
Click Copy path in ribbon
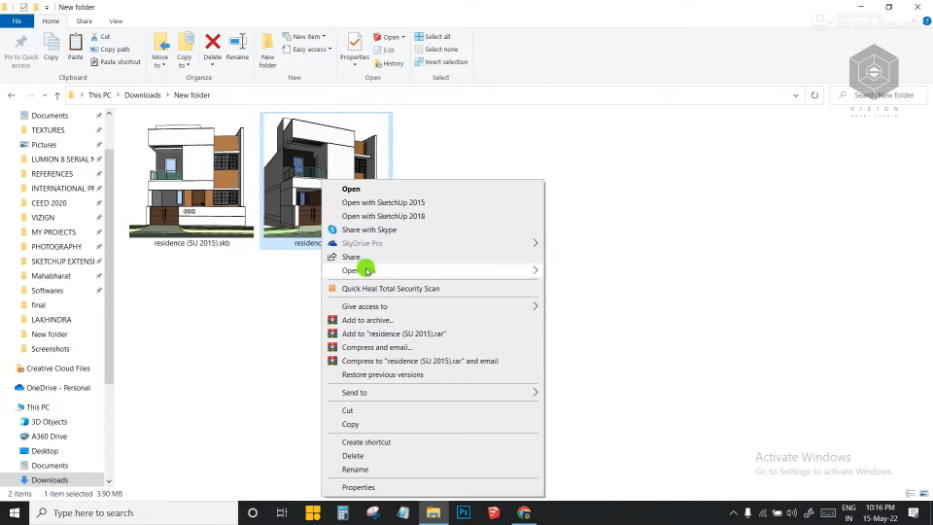point(110,49)
